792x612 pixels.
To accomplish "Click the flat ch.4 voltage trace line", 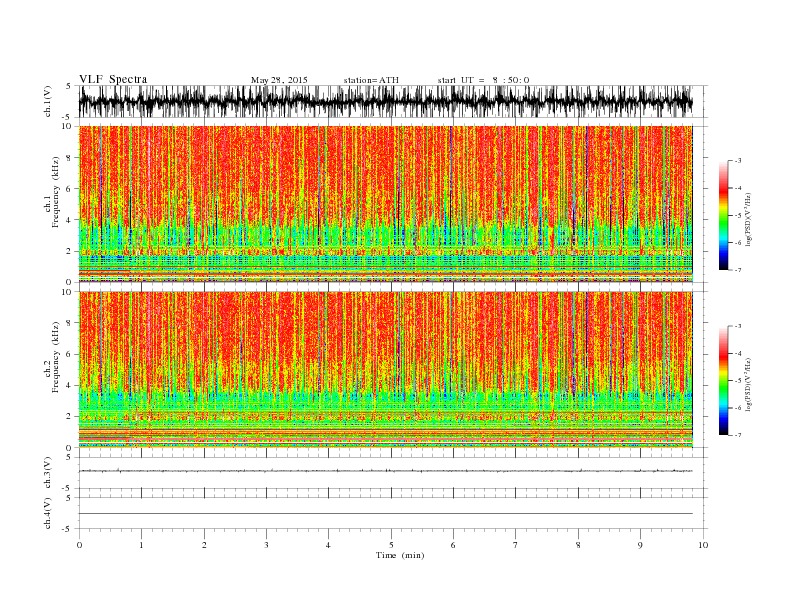I will click(385, 514).
